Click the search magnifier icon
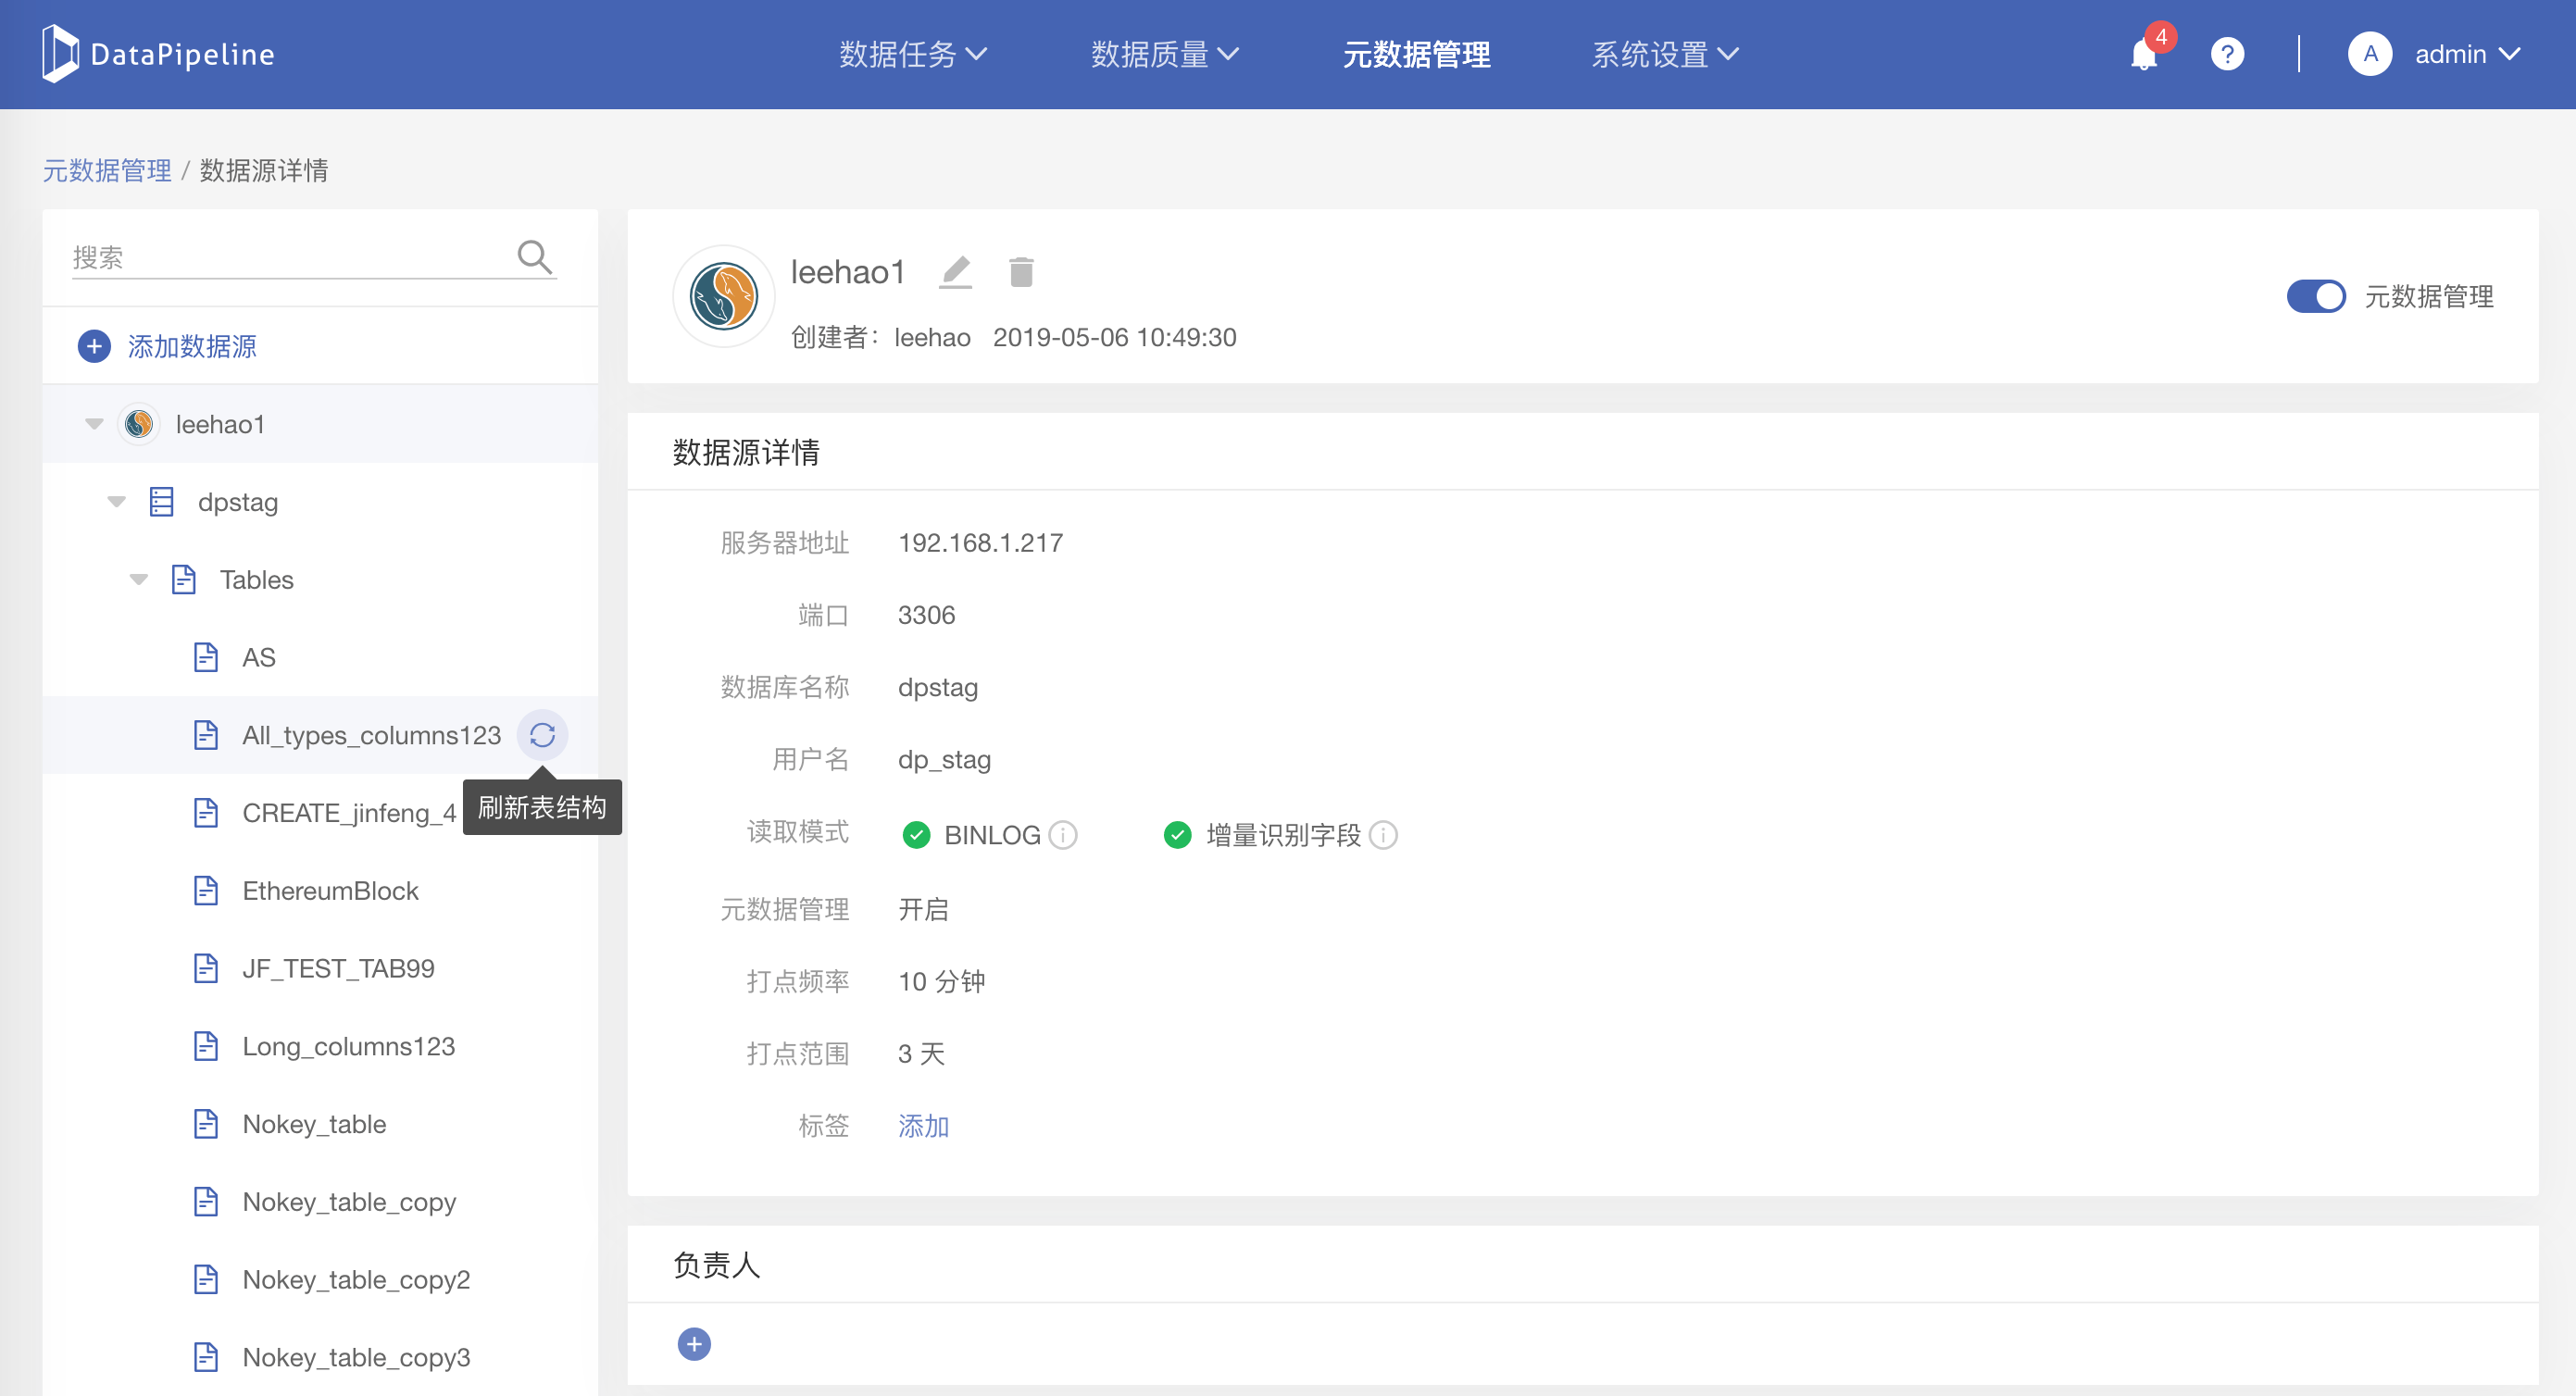This screenshot has height=1396, width=2576. 534,257
